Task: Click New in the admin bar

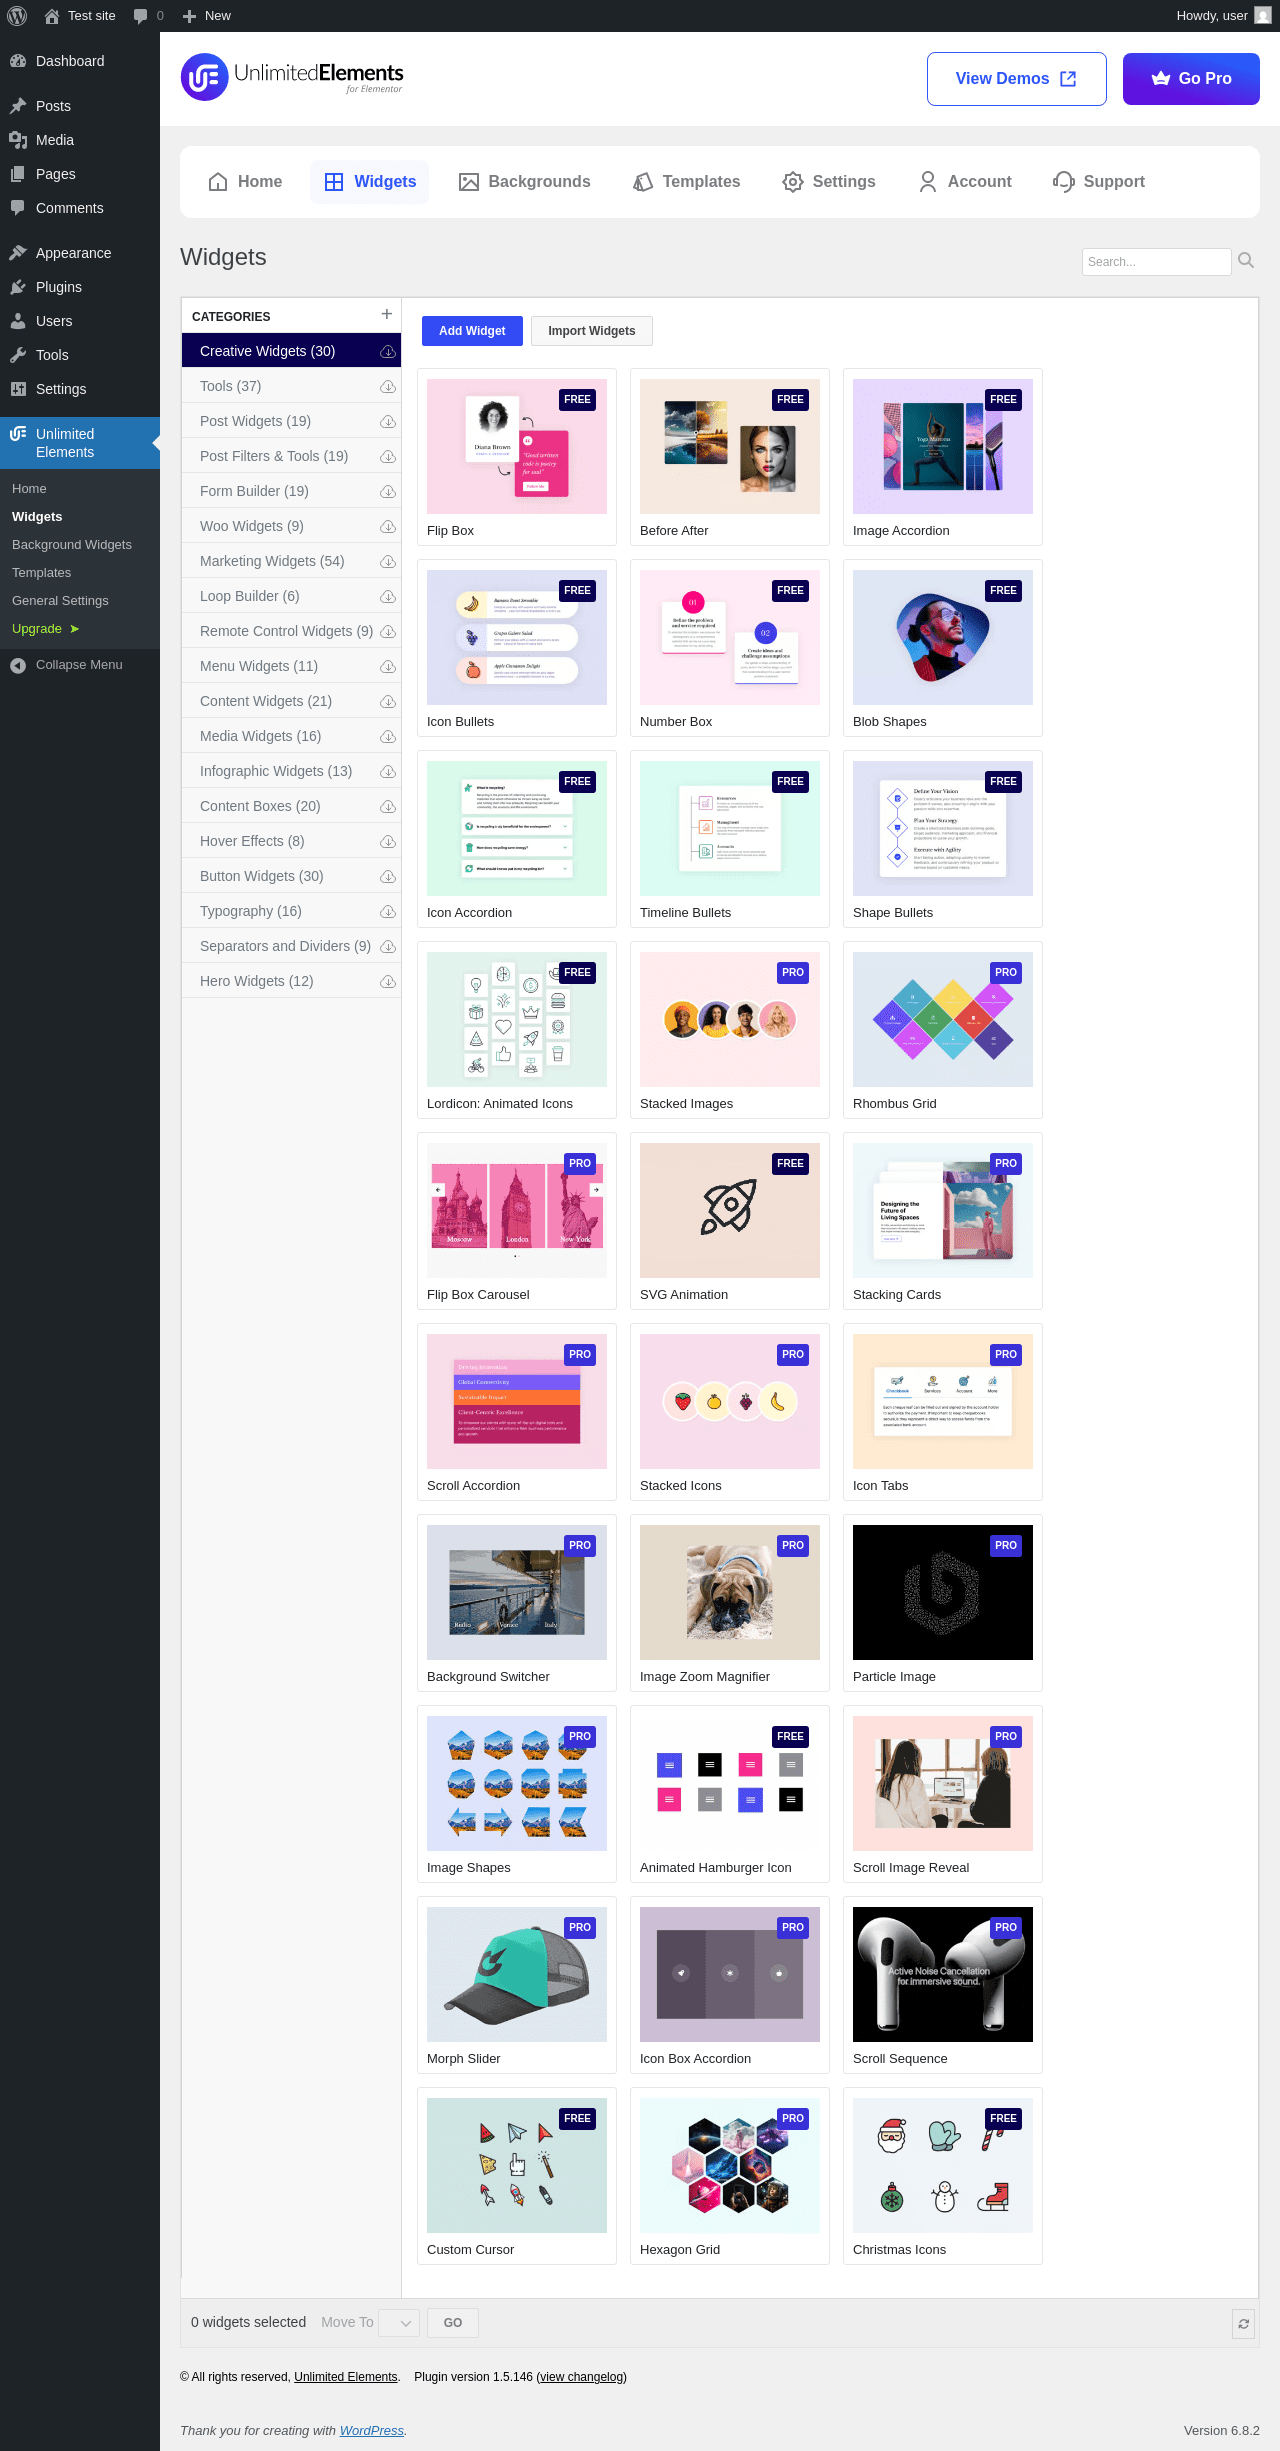Action: pos(207,16)
